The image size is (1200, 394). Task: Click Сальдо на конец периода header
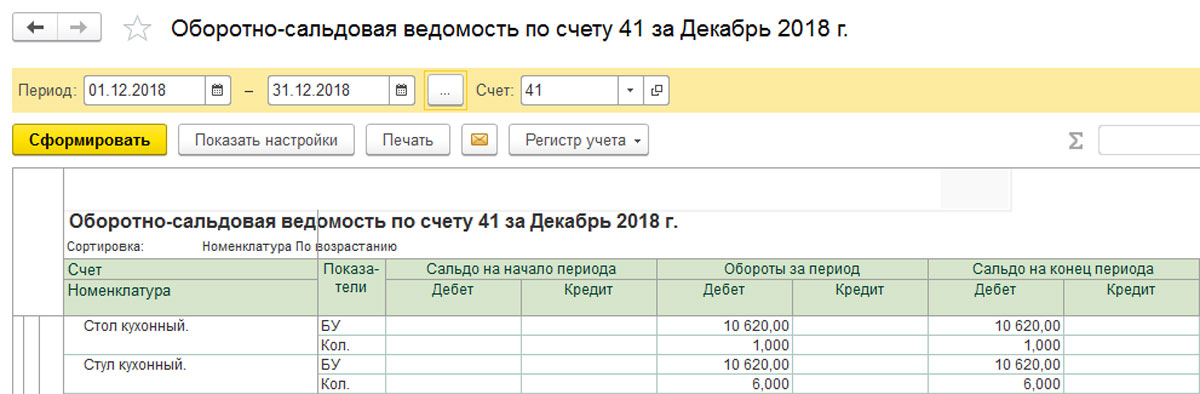tap(1063, 269)
